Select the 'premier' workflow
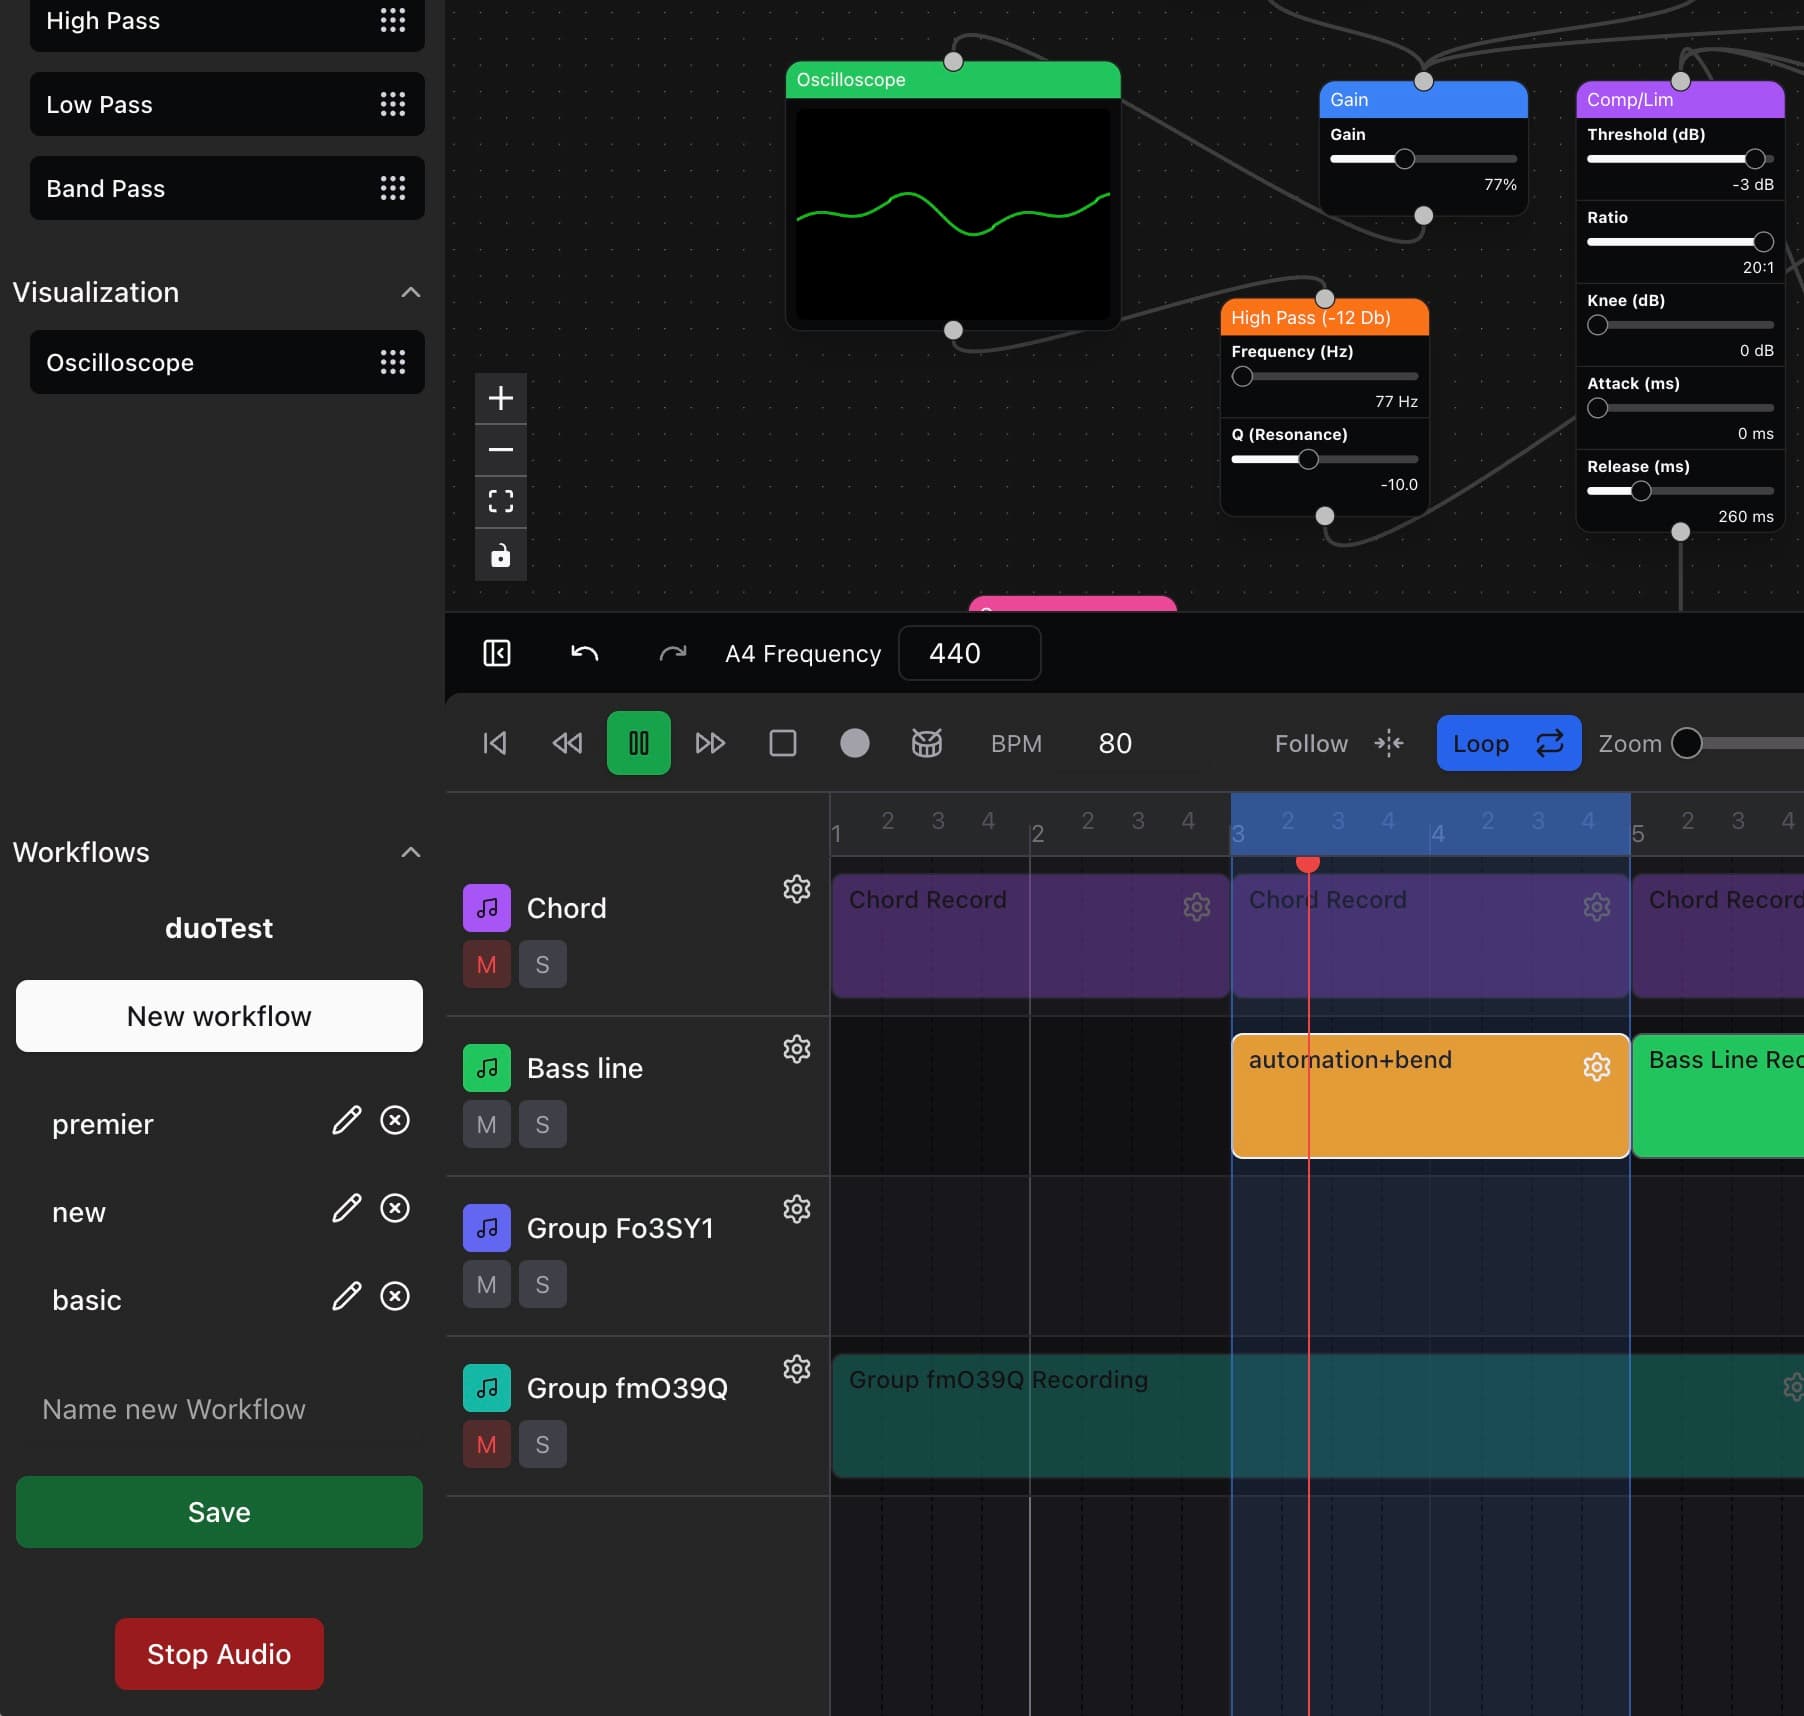The image size is (1804, 1716). [x=103, y=1124]
